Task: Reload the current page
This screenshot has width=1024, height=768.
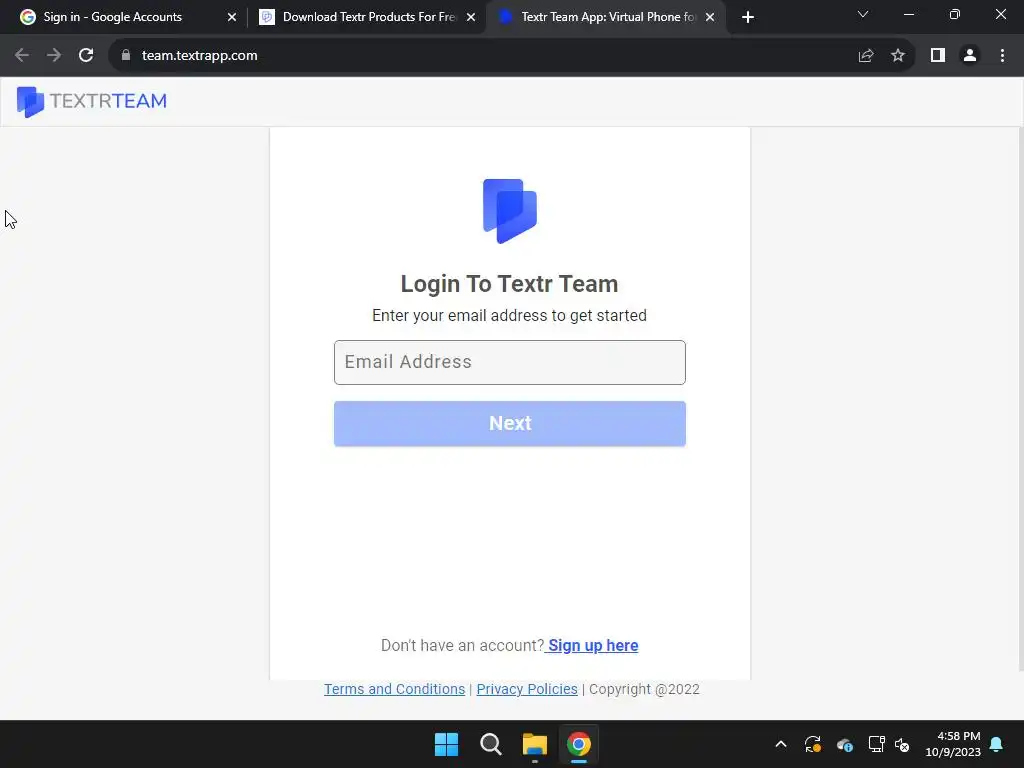Action: [86, 56]
